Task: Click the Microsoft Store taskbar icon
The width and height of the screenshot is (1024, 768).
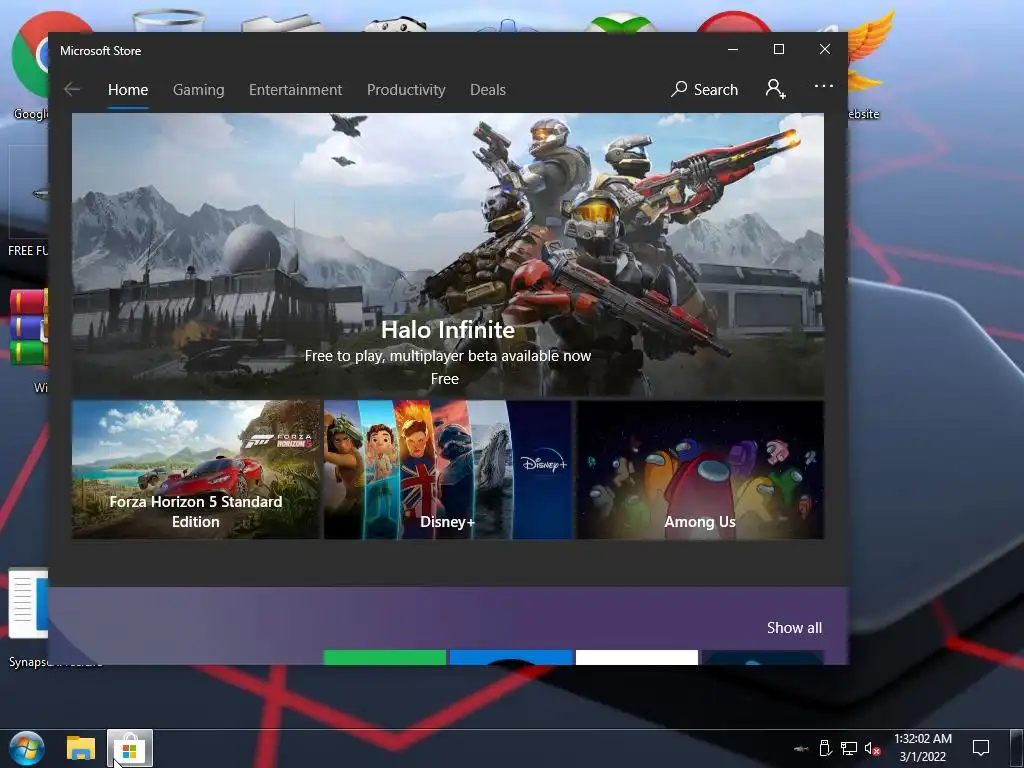Action: 130,748
